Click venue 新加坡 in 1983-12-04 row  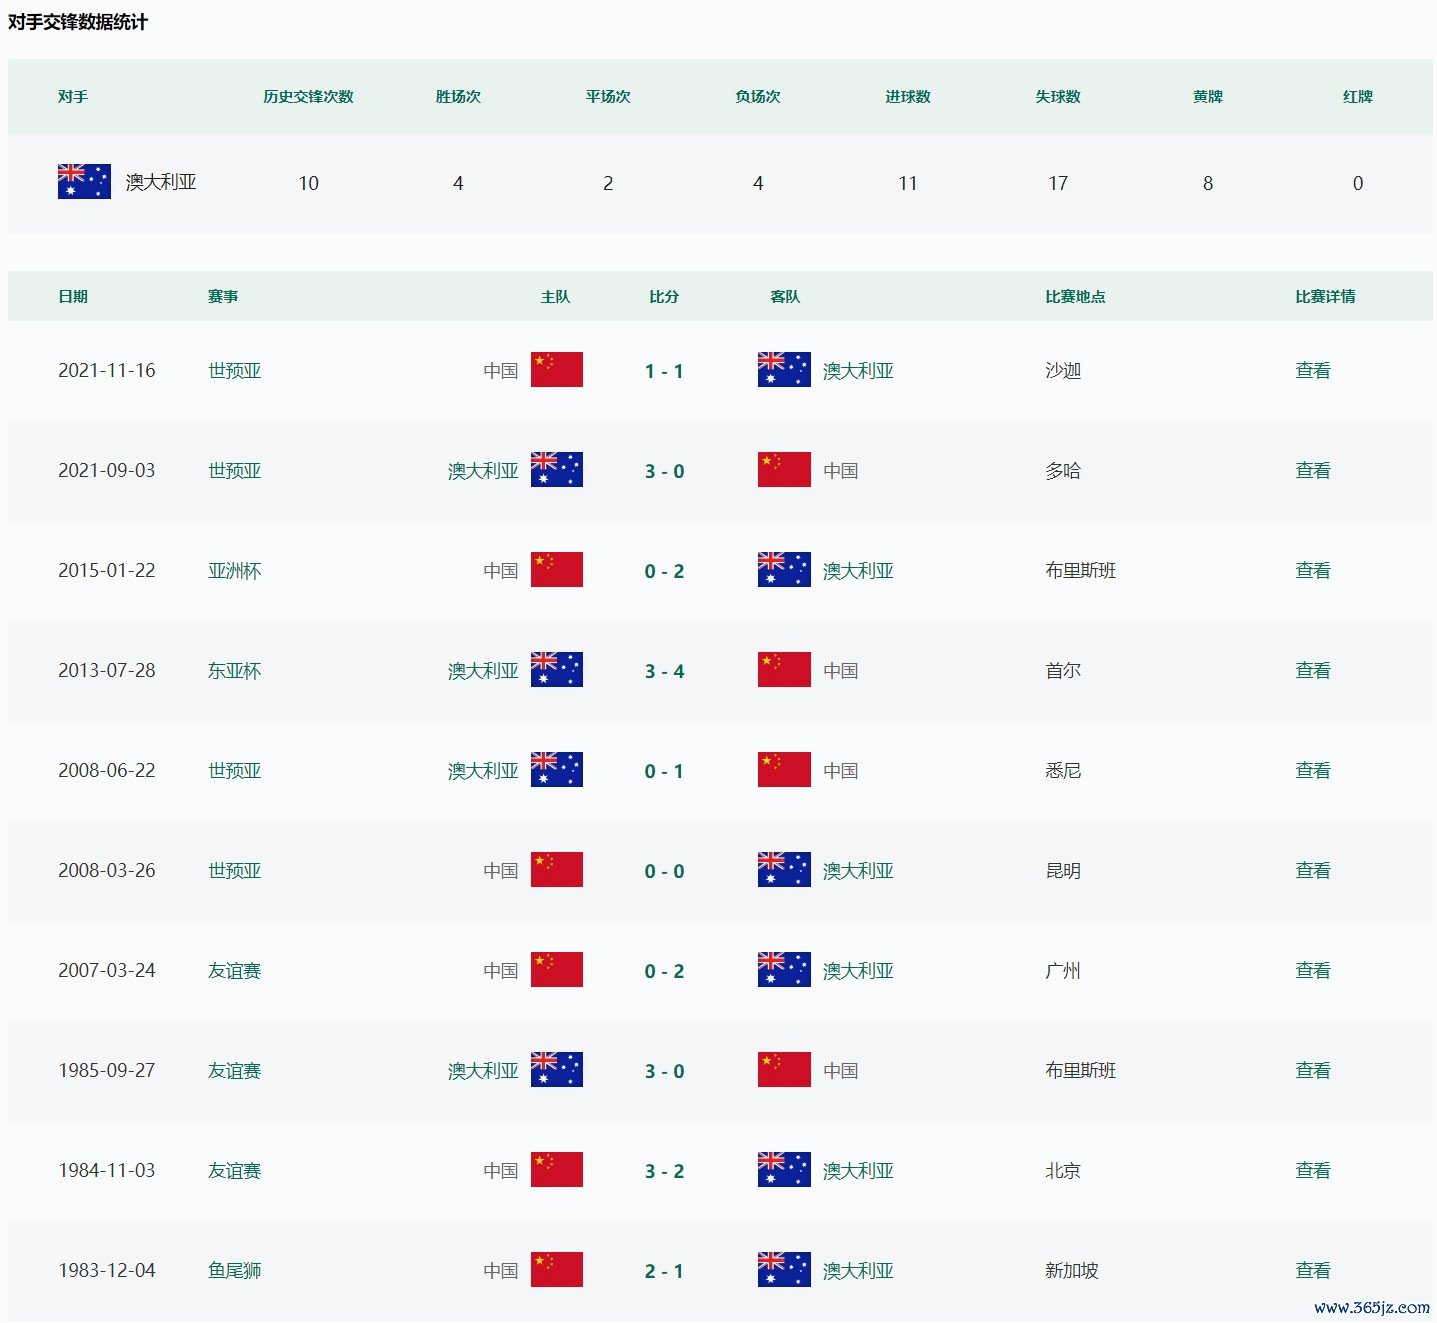1072,1271
